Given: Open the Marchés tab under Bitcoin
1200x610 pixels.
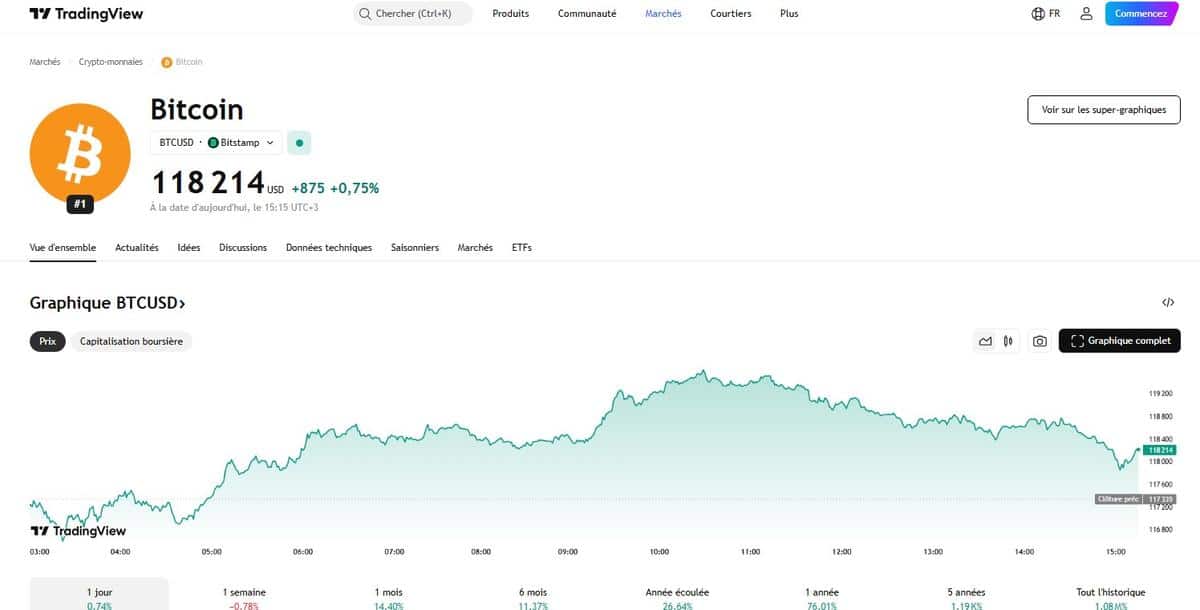Looking at the screenshot, I should (x=475, y=248).
